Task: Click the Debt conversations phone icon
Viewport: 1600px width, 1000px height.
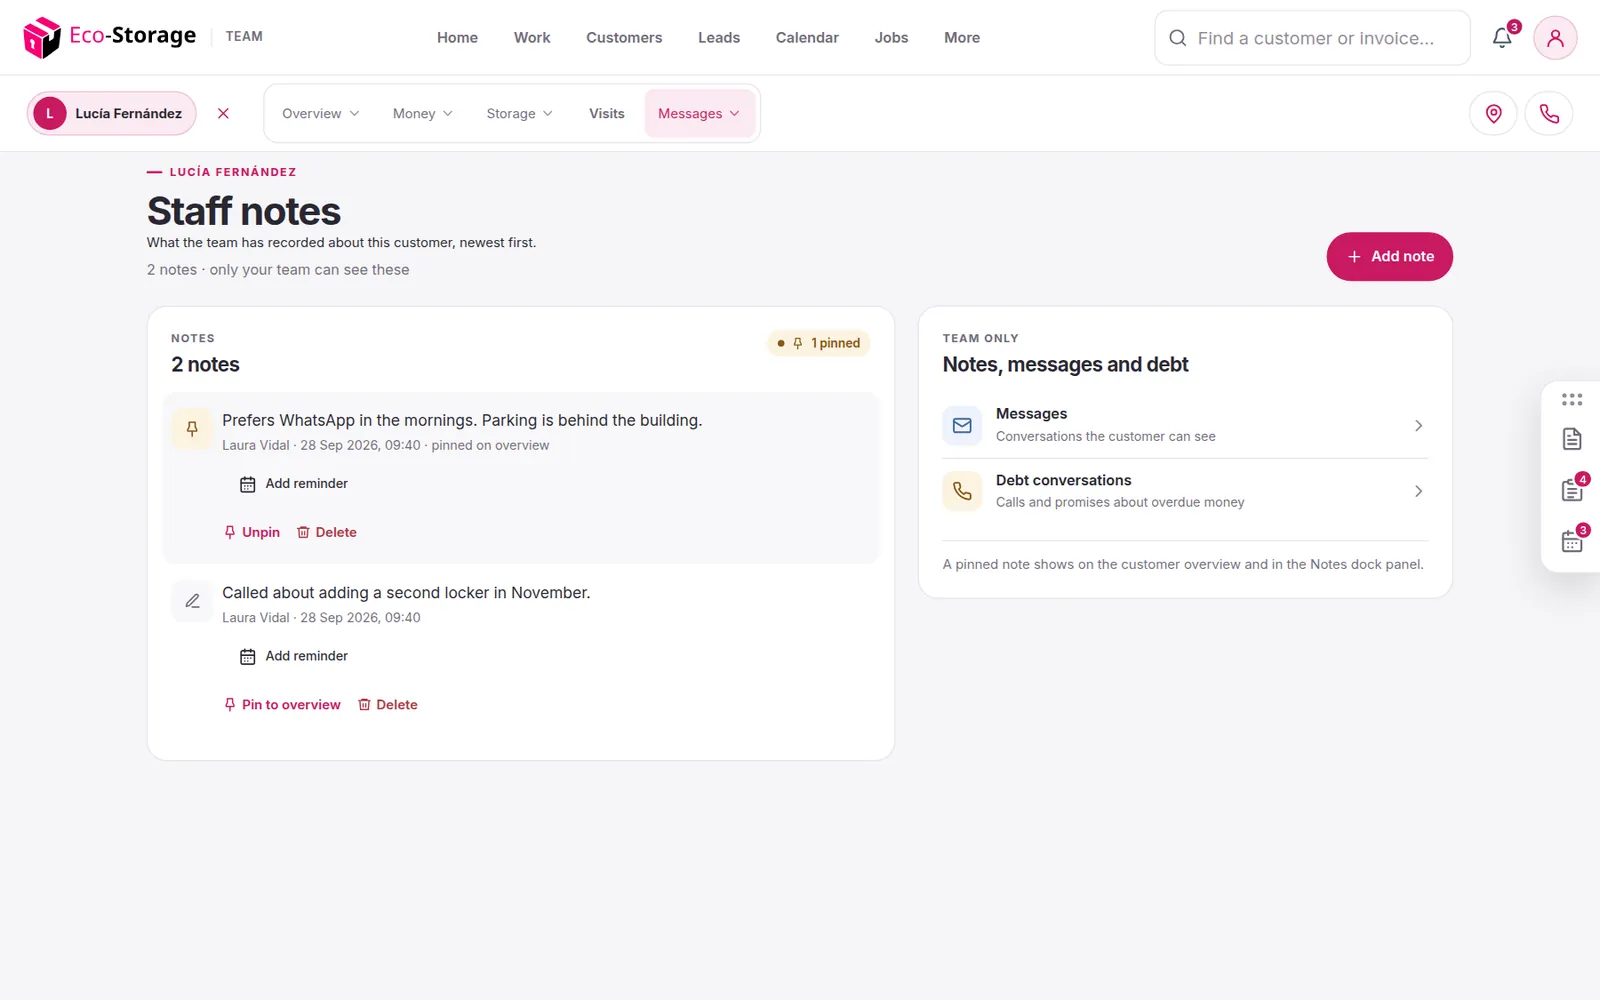Action: (x=962, y=491)
